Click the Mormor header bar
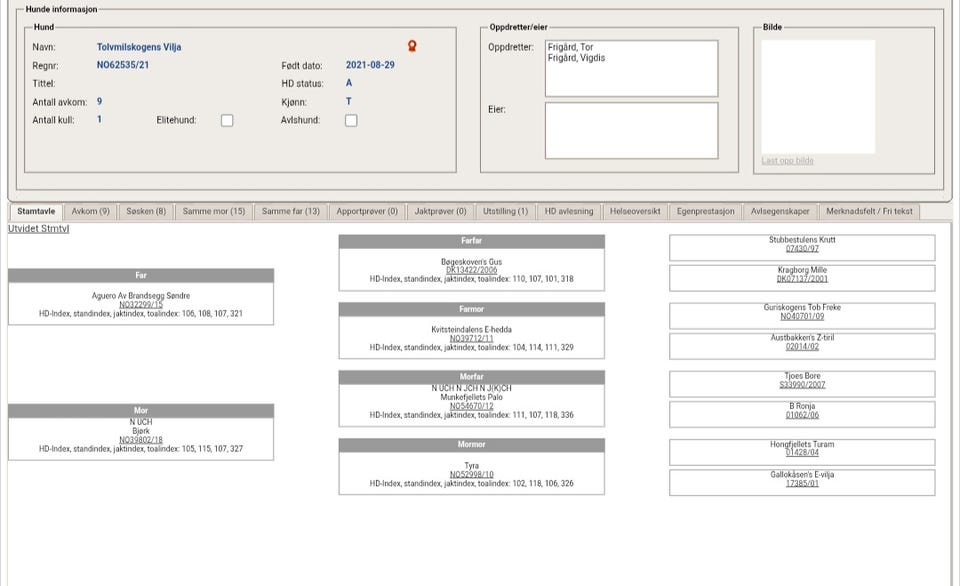The width and height of the screenshot is (960, 586). [x=471, y=445]
